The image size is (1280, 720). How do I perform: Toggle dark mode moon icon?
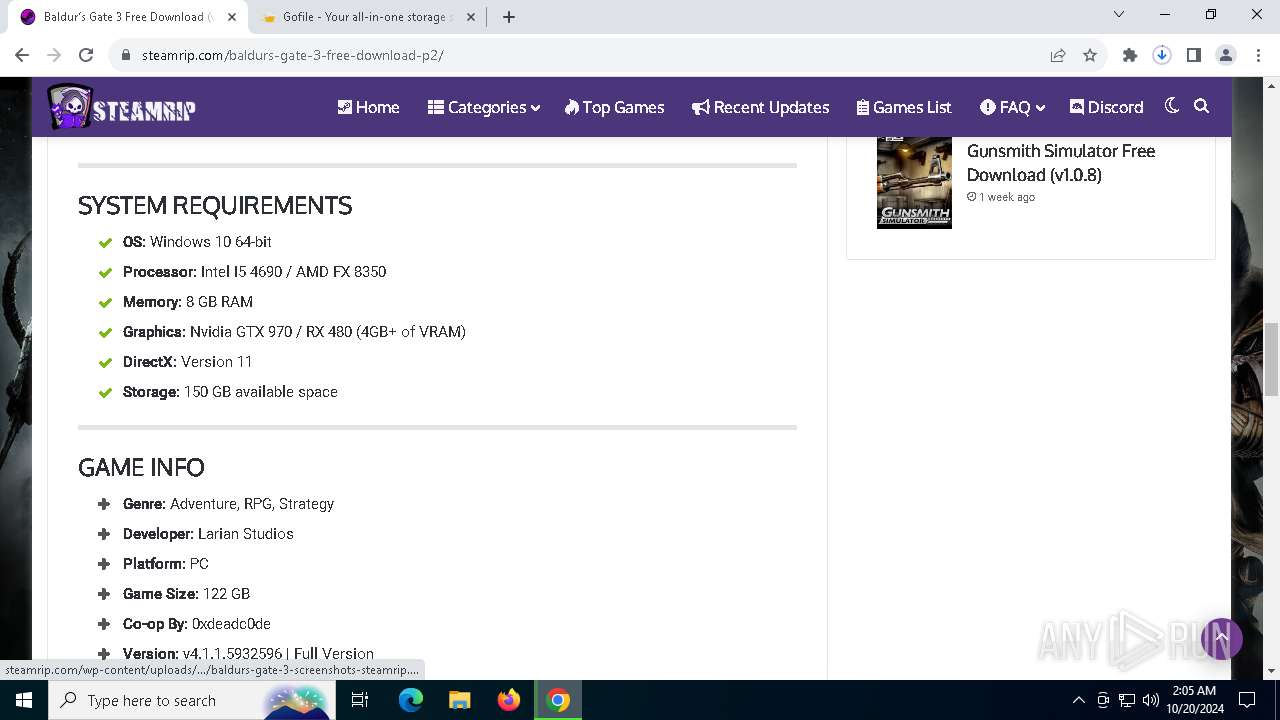[1172, 106]
